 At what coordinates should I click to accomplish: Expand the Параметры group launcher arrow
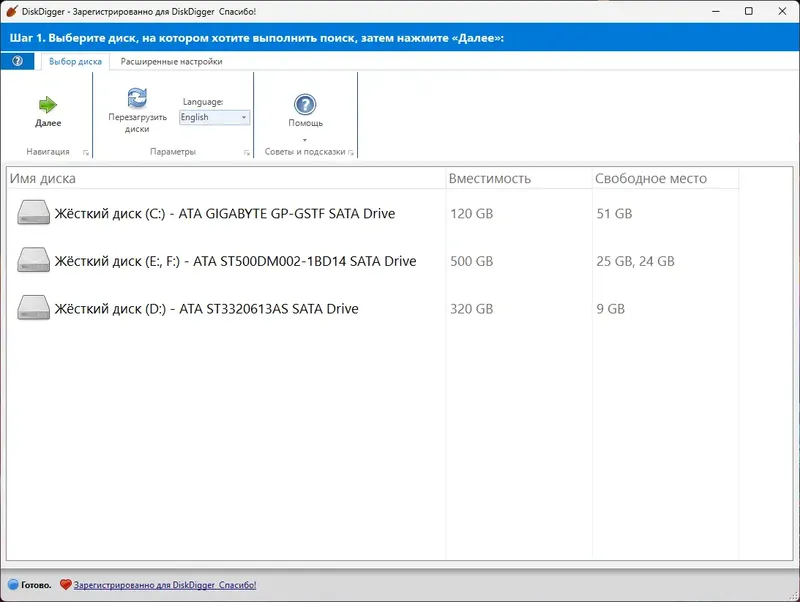246,151
